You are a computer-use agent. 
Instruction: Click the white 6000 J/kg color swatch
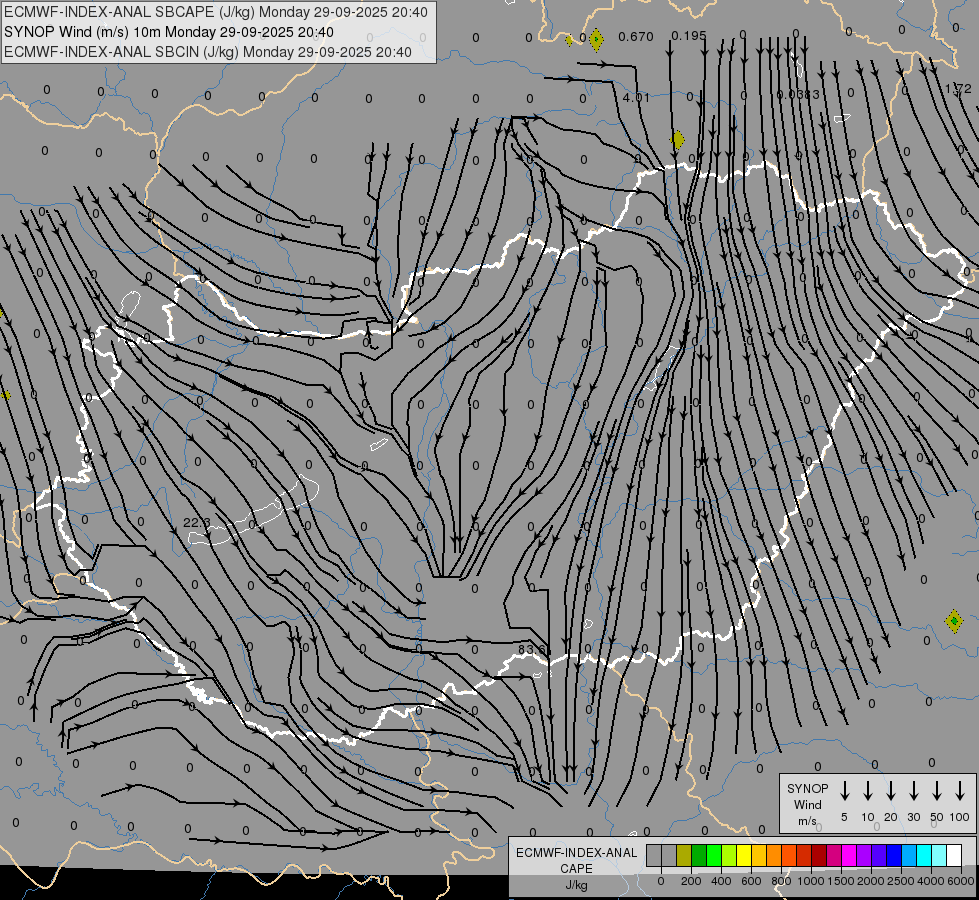[x=954, y=855]
